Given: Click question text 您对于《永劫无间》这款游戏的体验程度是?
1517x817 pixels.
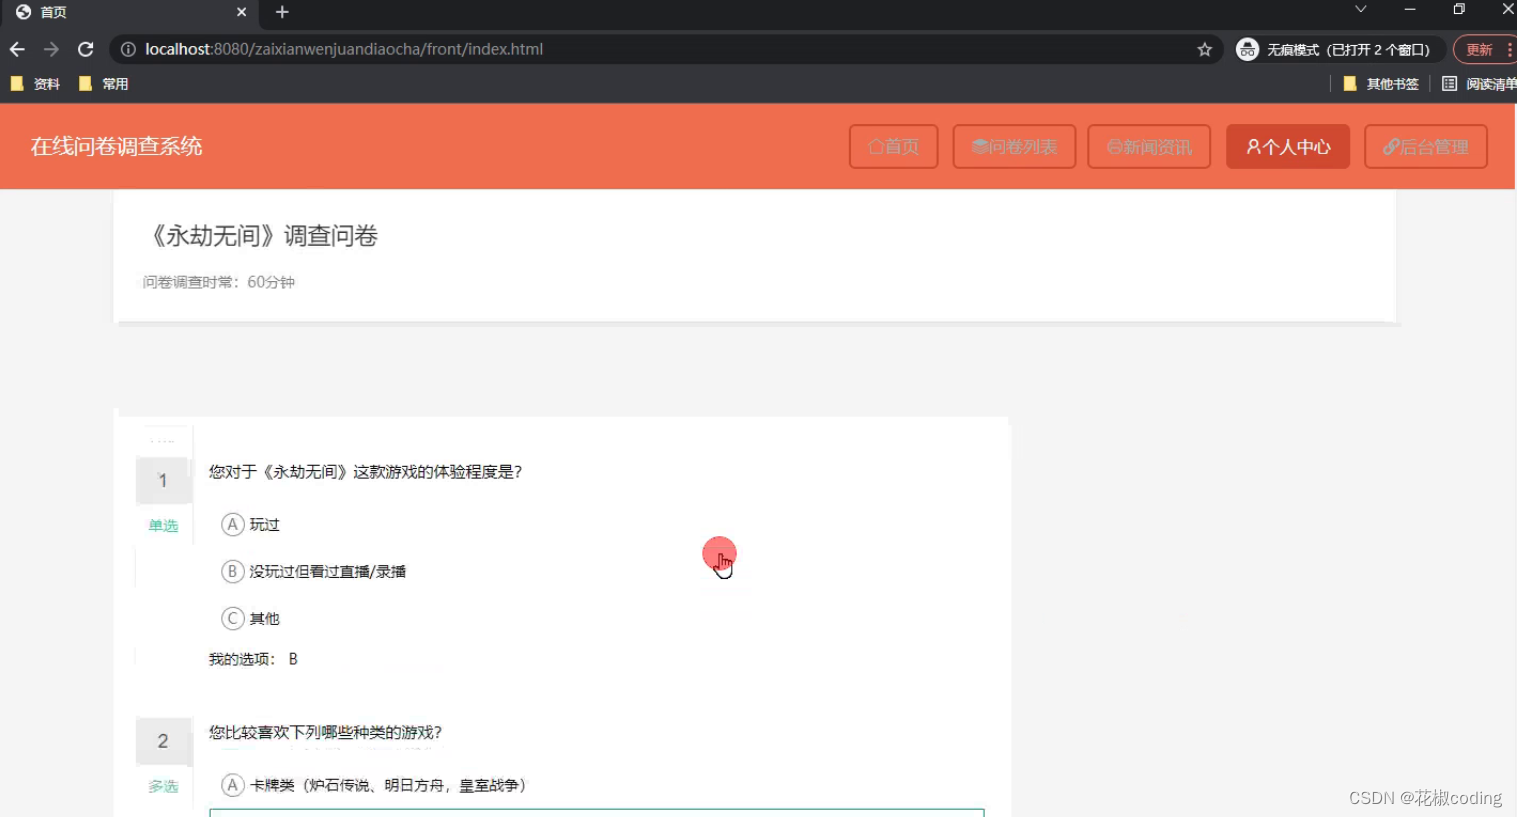Looking at the screenshot, I should coord(365,471).
